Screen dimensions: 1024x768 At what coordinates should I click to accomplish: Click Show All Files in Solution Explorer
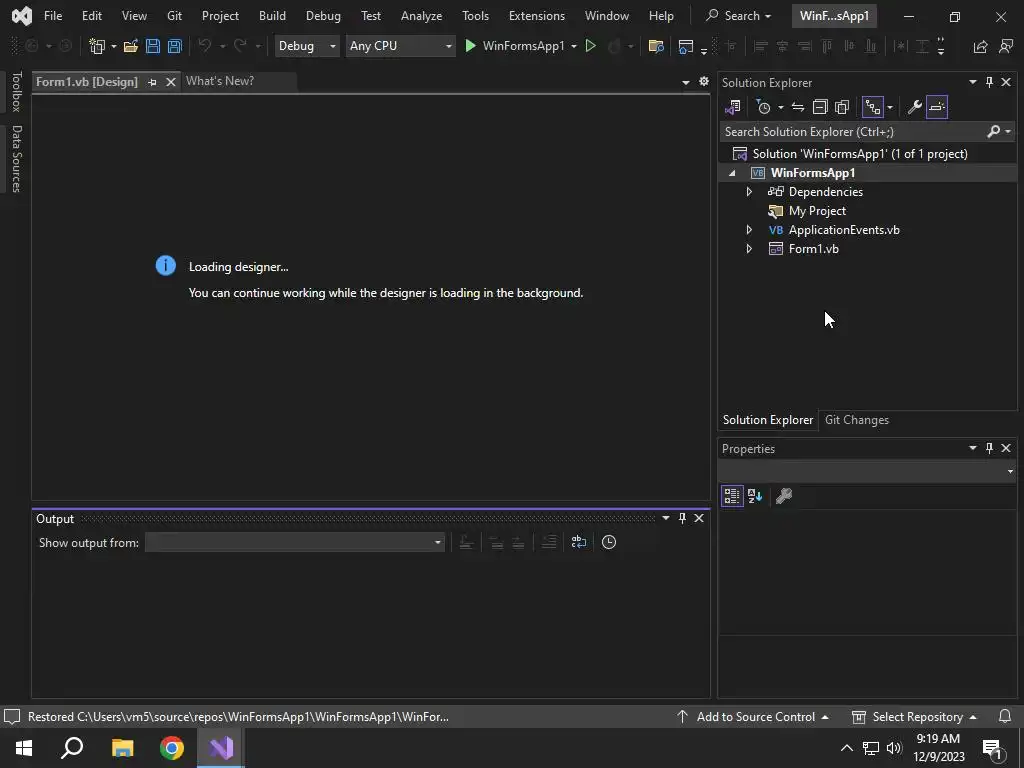point(842,106)
